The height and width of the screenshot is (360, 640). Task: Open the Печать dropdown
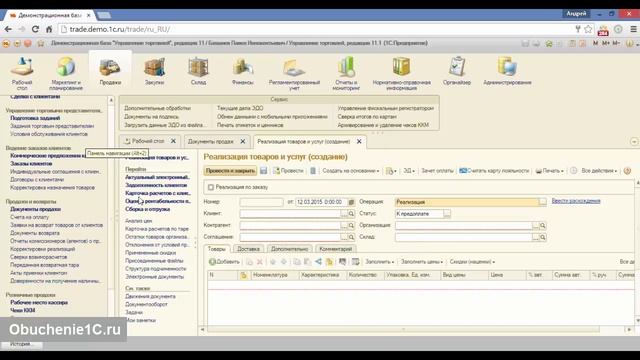click(549, 171)
